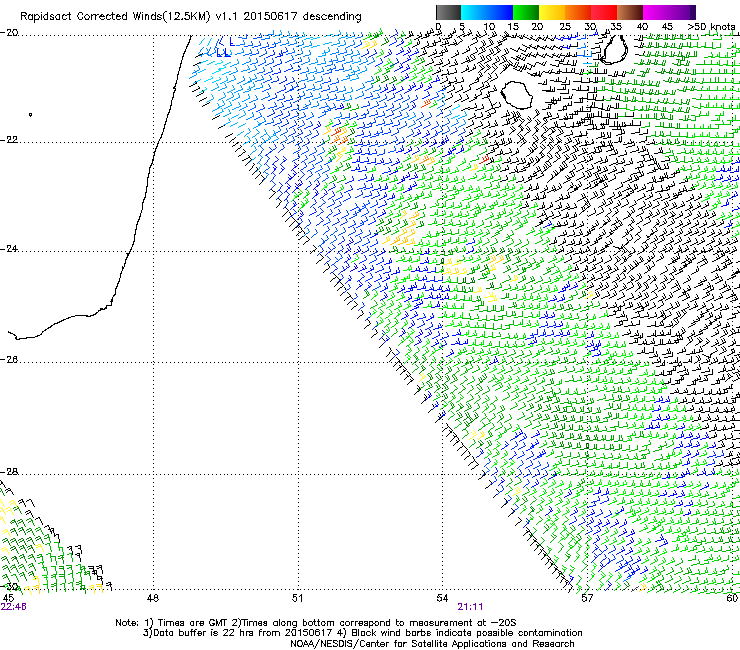Click the magenta-purple 40-50 knots legend segment
The height and width of the screenshot is (650, 740).
point(669,12)
